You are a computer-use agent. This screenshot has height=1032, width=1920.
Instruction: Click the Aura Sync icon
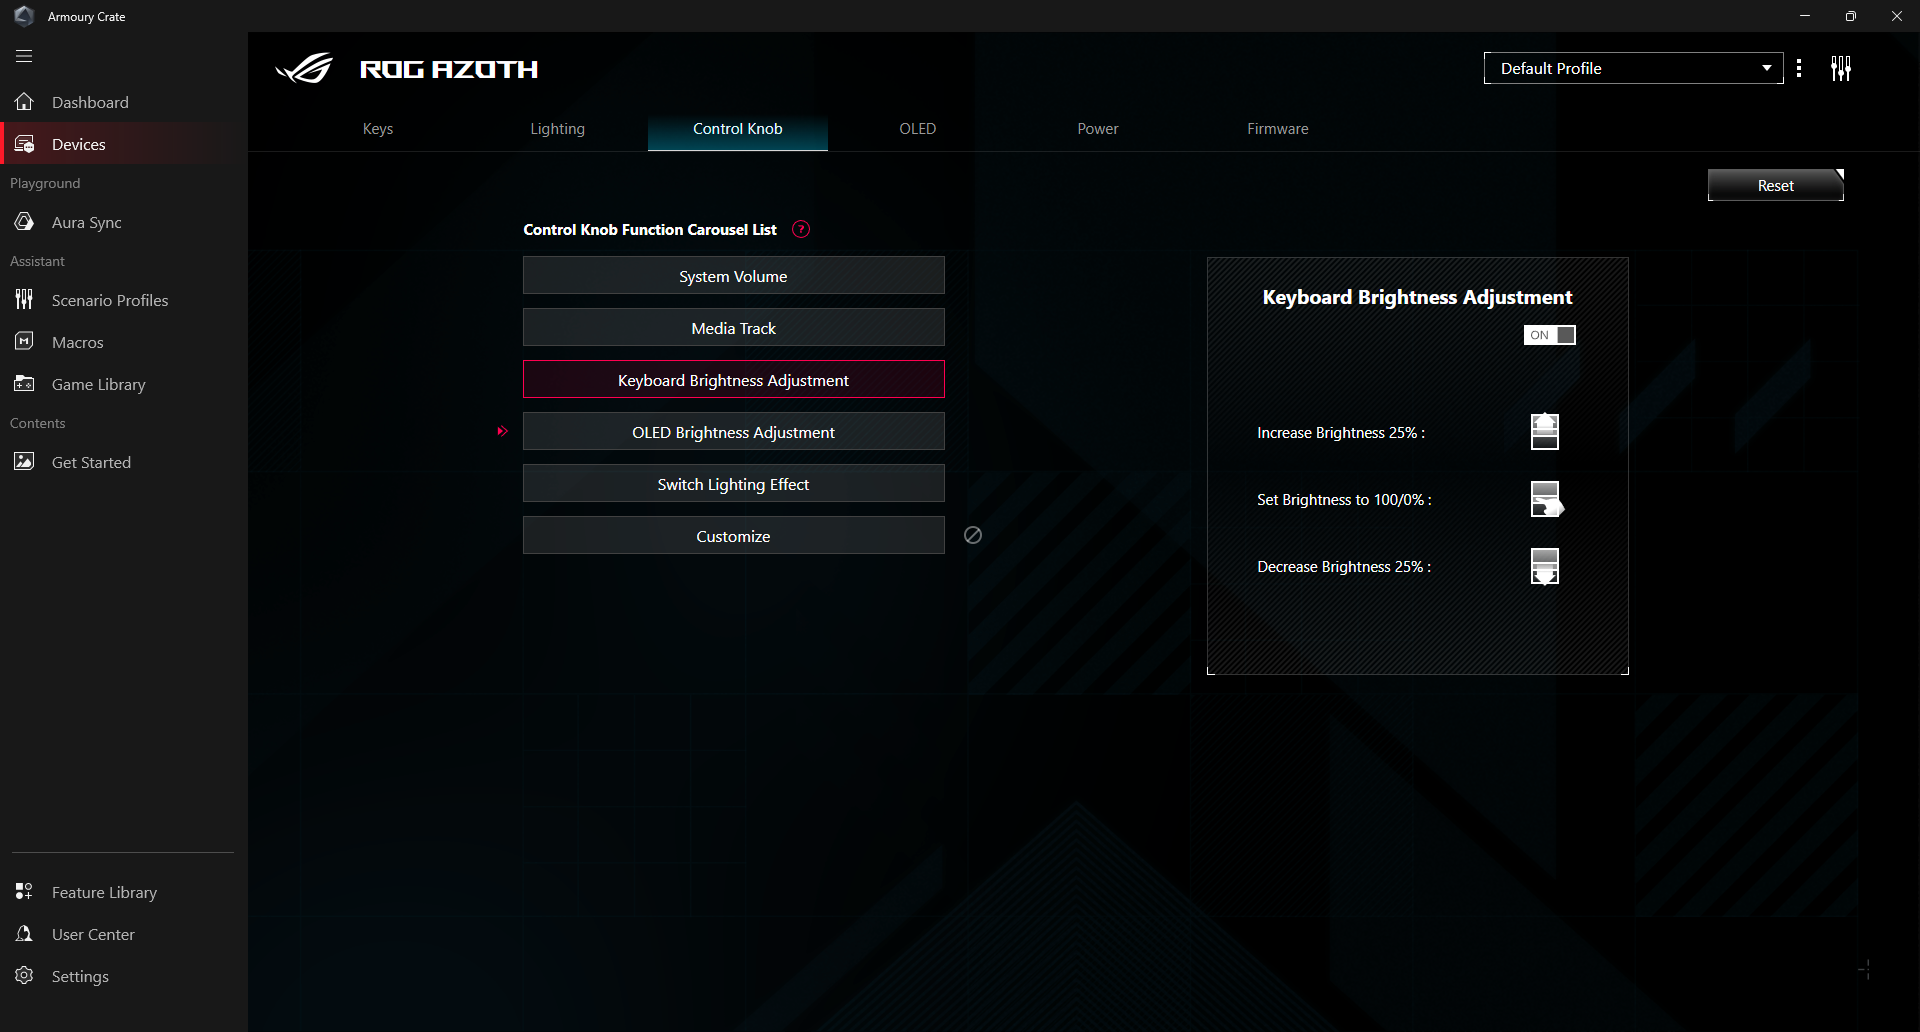24,222
